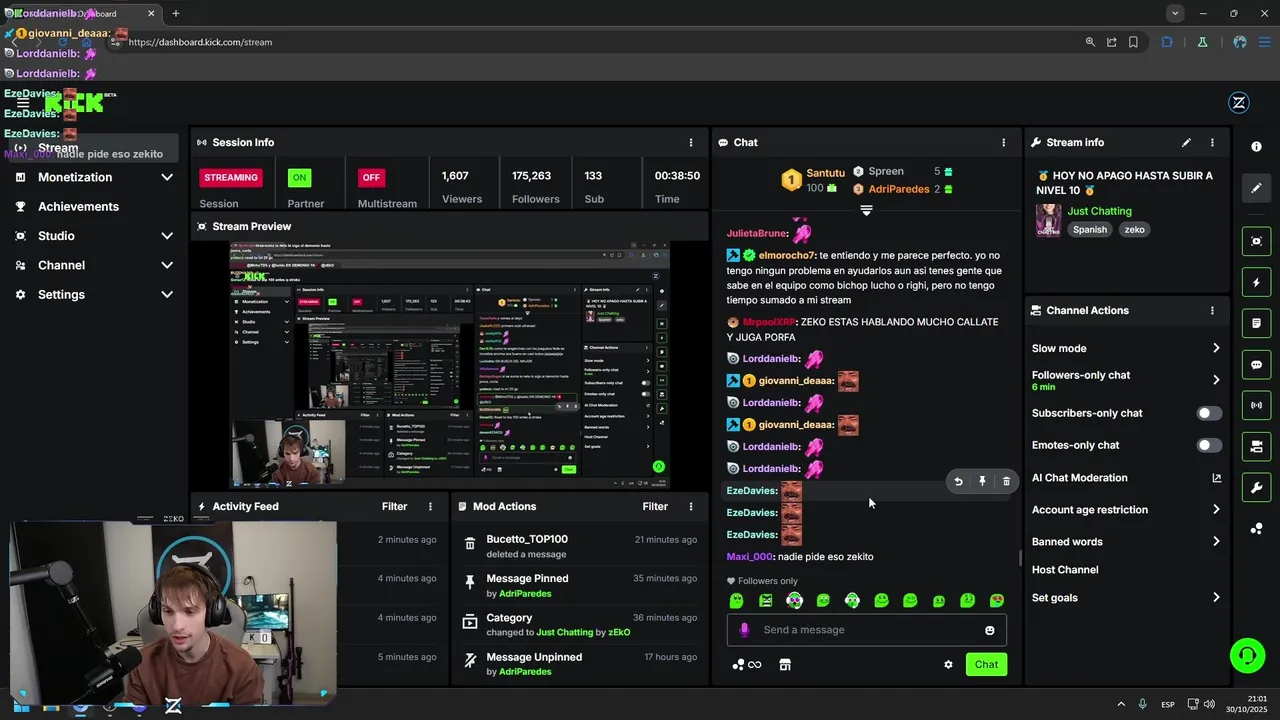Click the chat panel scrollbar
Viewport: 1280px width, 720px height.
pyautogui.click(x=1019, y=558)
